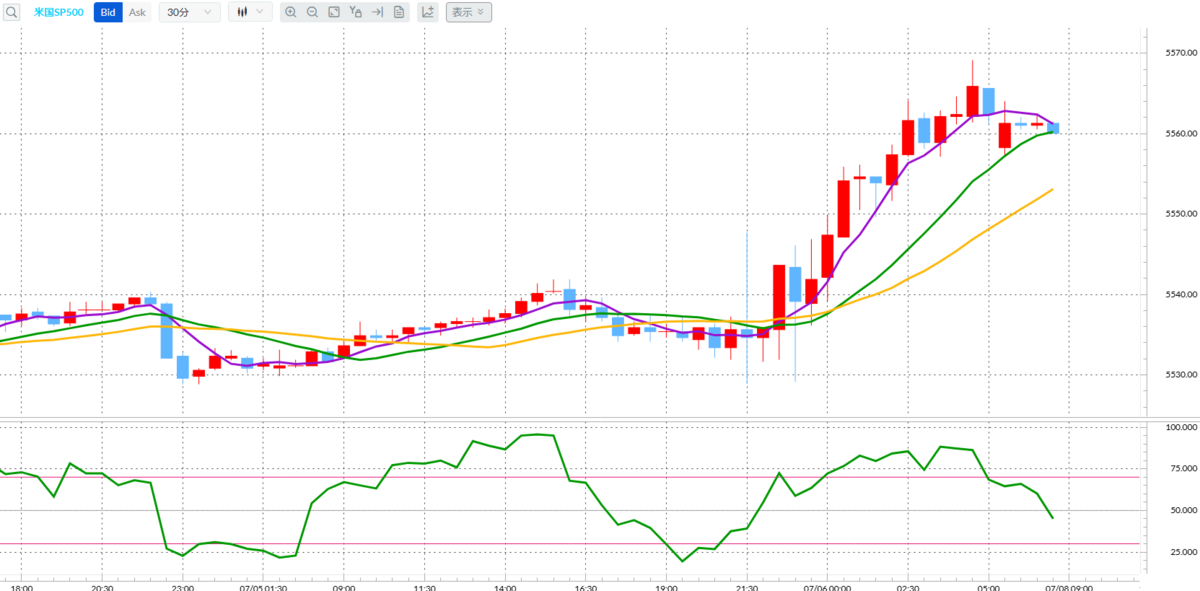Open the add indicator chart icon
Screen dimensions: 1200x591
(x=428, y=13)
